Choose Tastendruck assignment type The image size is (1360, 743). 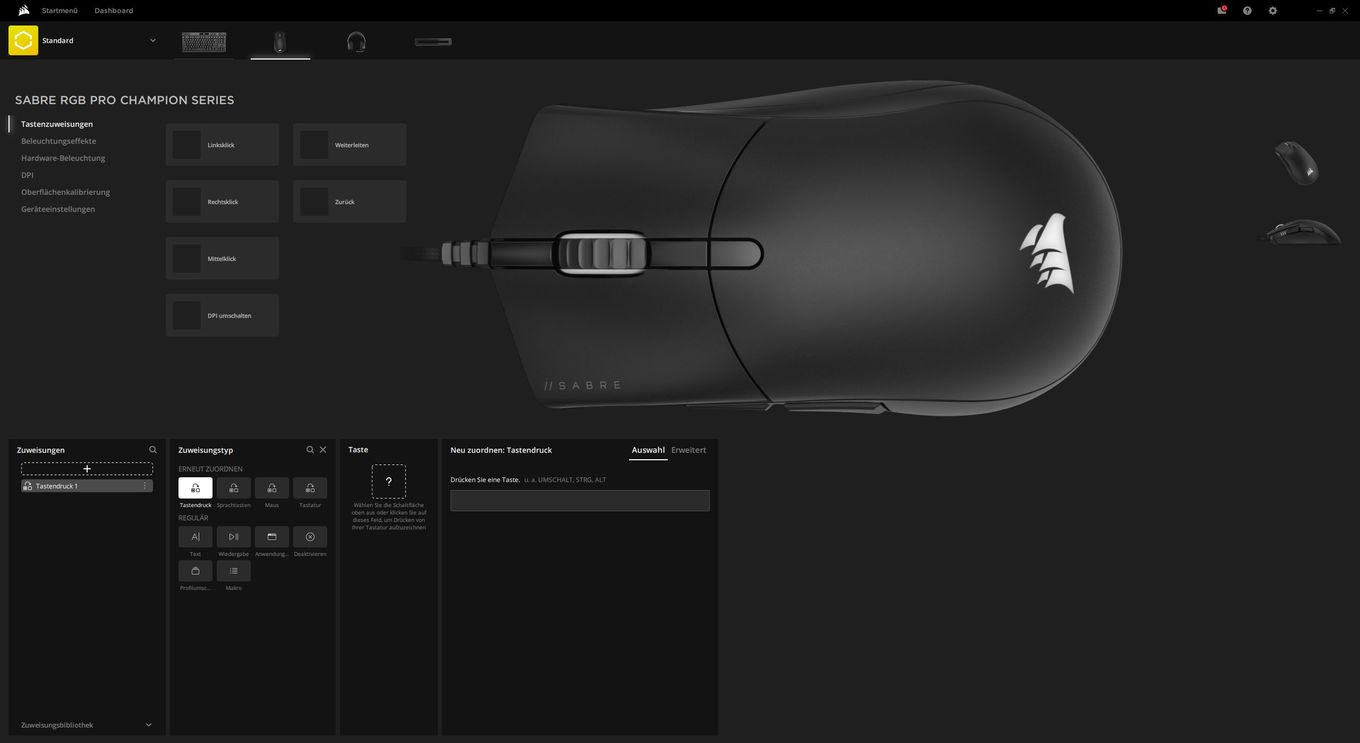195,488
